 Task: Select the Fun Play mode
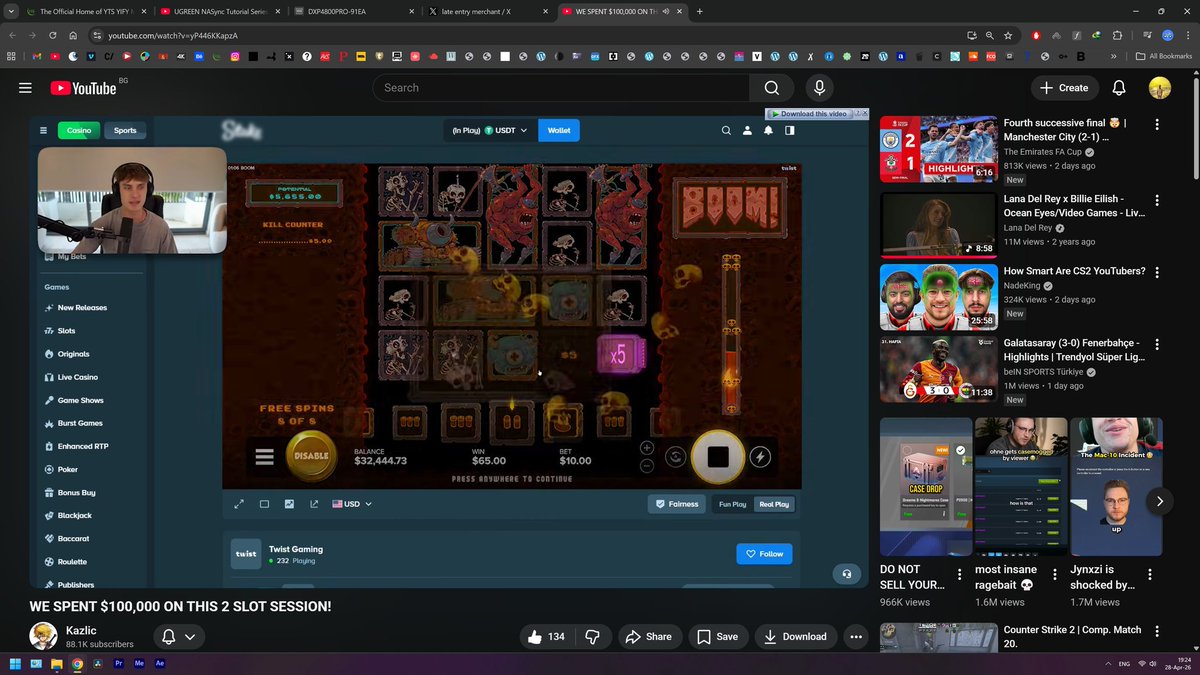[733, 504]
